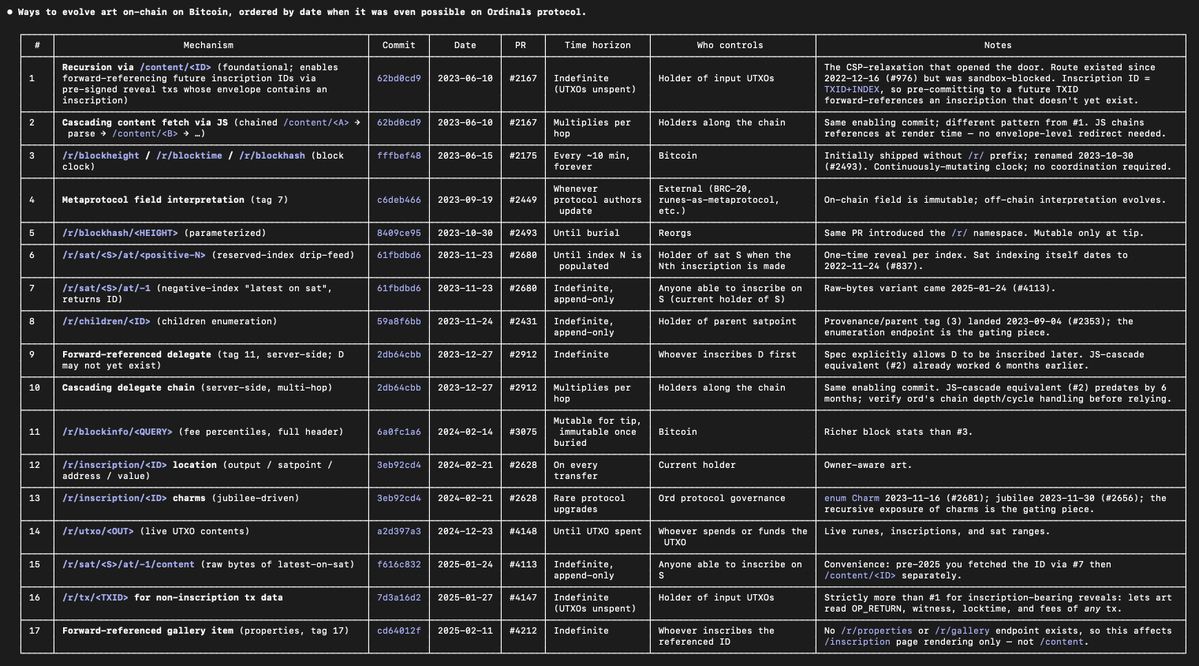Screen dimensions: 1199x666
Task: Click PR number #2431
Action: coord(523,321)
